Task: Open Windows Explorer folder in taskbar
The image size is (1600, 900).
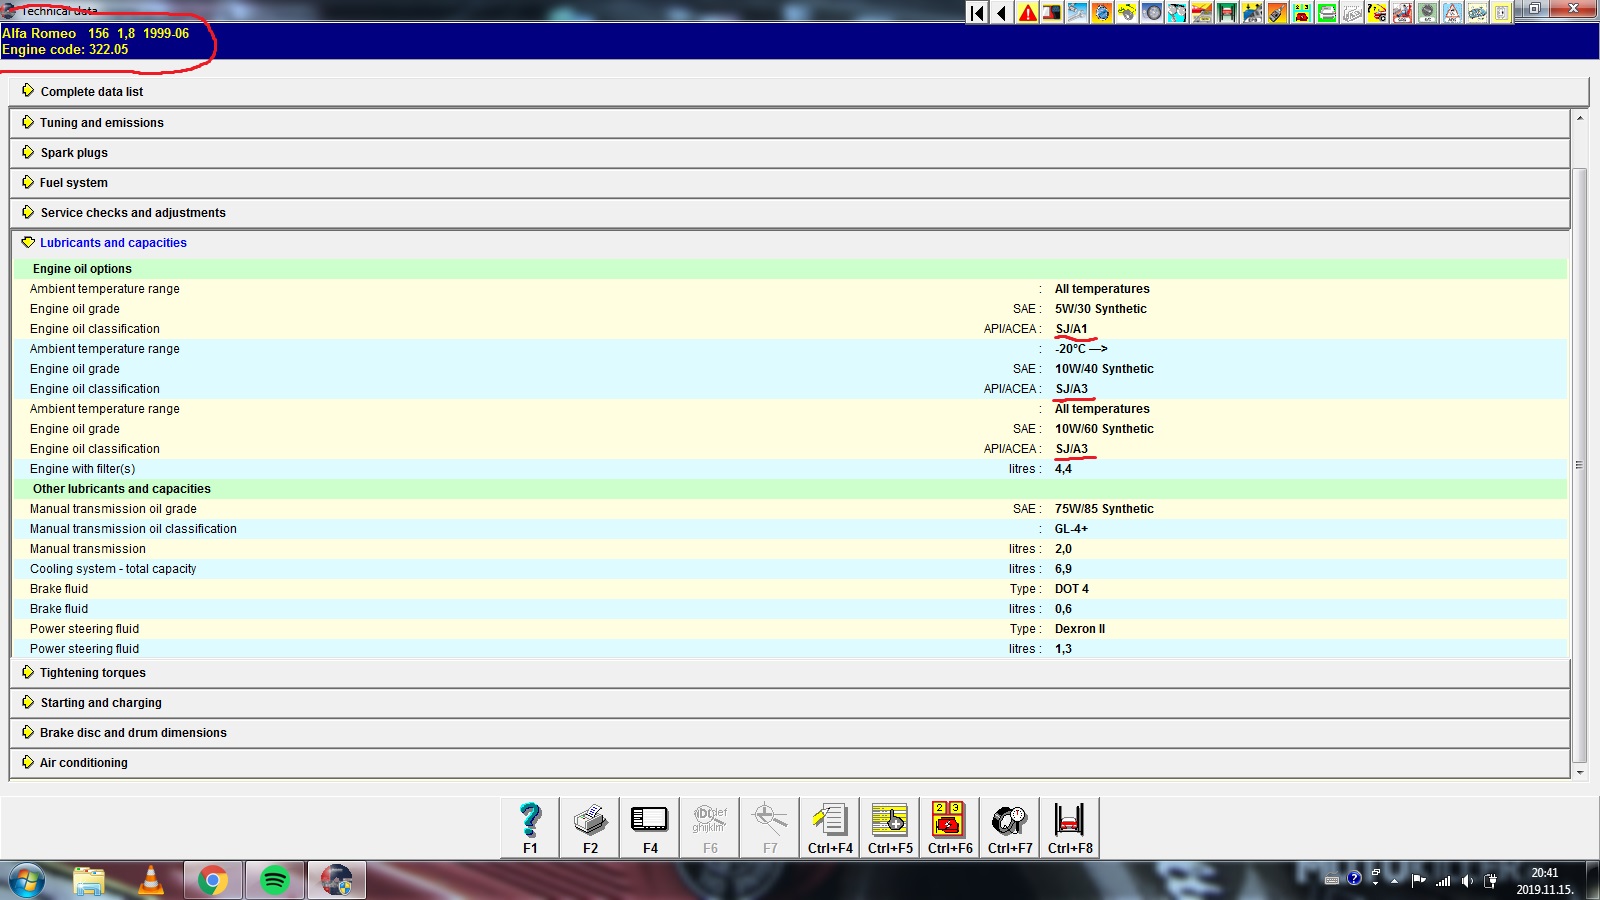Action: click(x=89, y=881)
